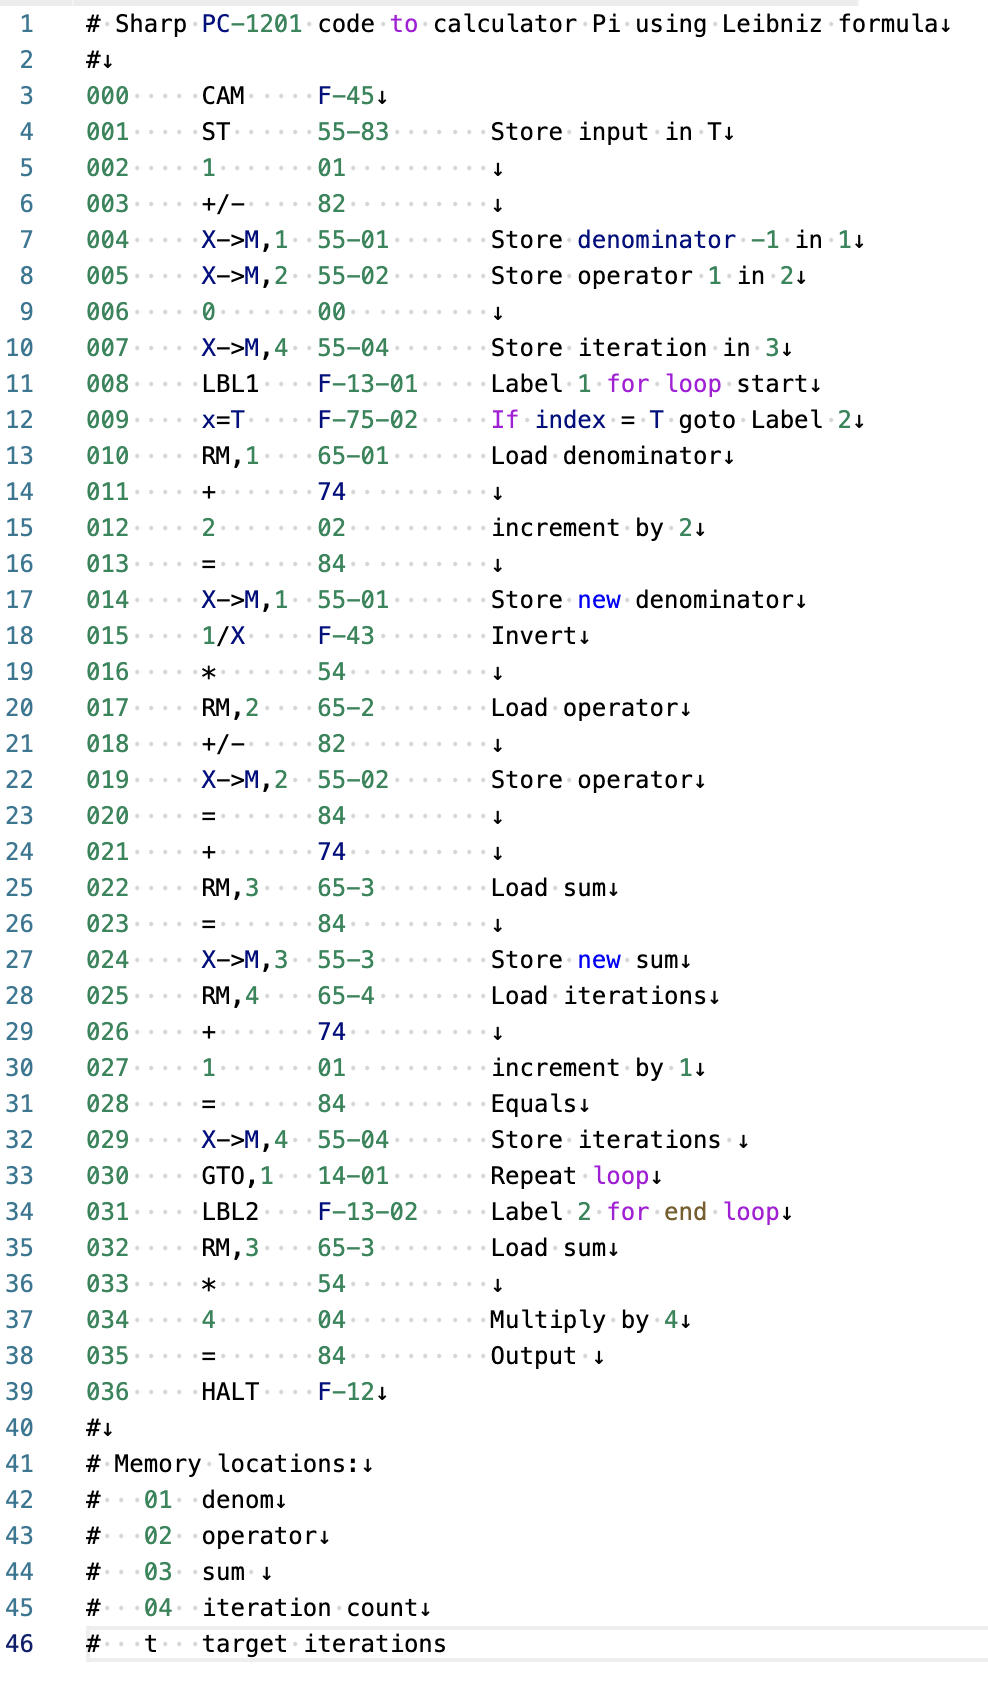Screen dimensions: 988x1686
Task: Click 'RM,1' instruction on line 13
Action: pyautogui.click(x=230, y=456)
